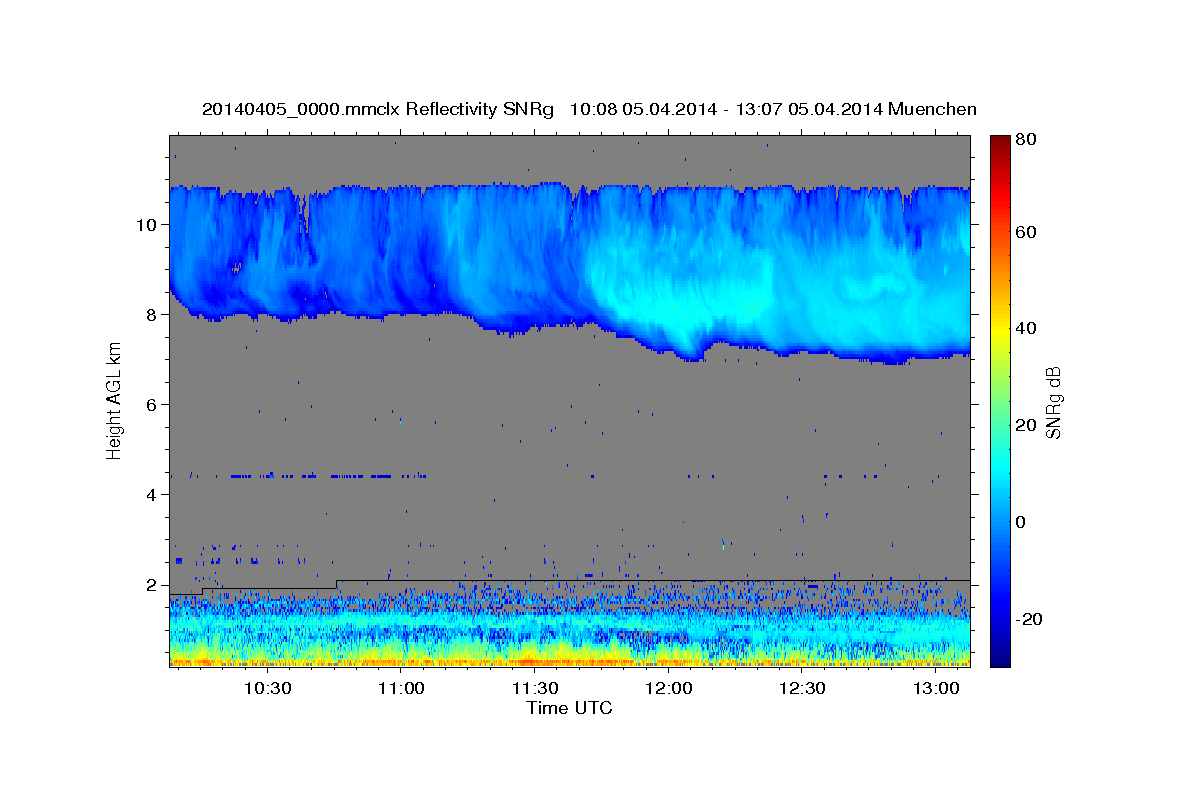
Task: Click the colorbar value 40
Action: click(1026, 328)
